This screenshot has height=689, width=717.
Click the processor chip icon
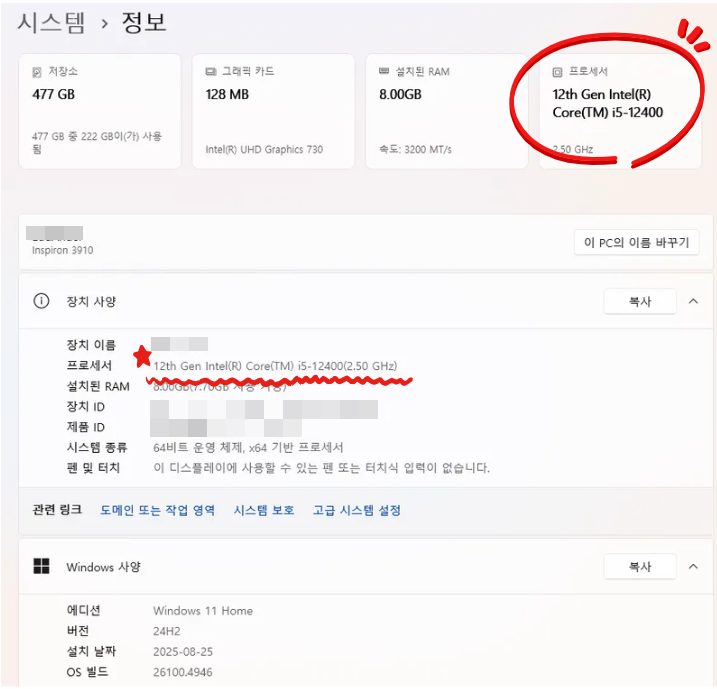click(x=557, y=72)
